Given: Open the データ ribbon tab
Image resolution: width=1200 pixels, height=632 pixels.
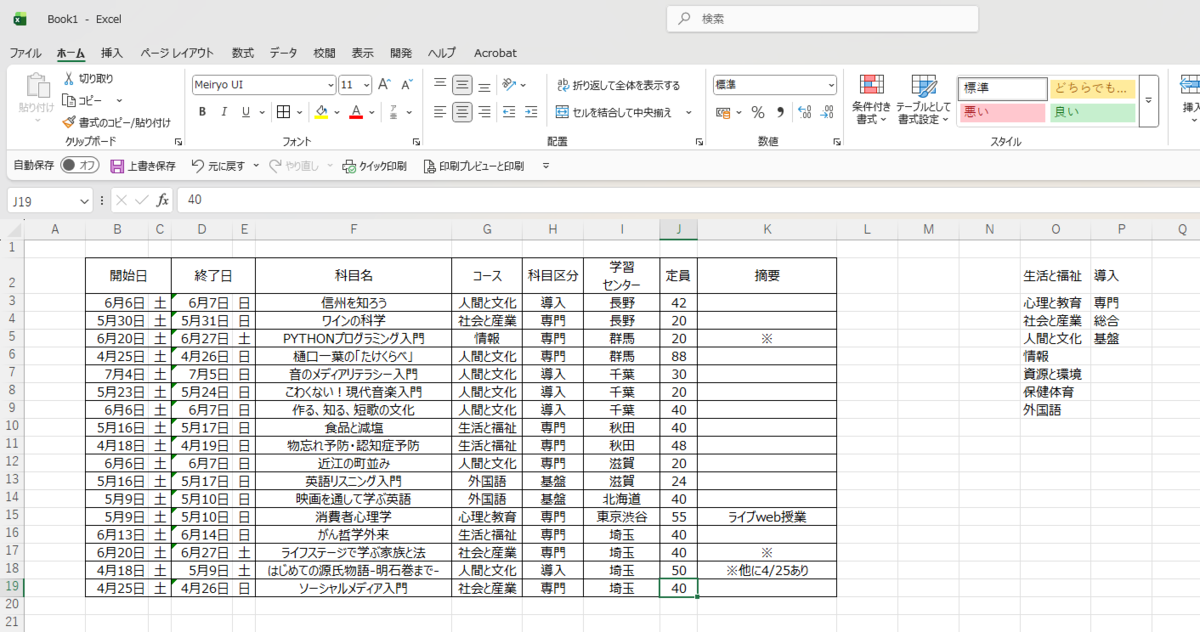Looking at the screenshot, I should [283, 53].
